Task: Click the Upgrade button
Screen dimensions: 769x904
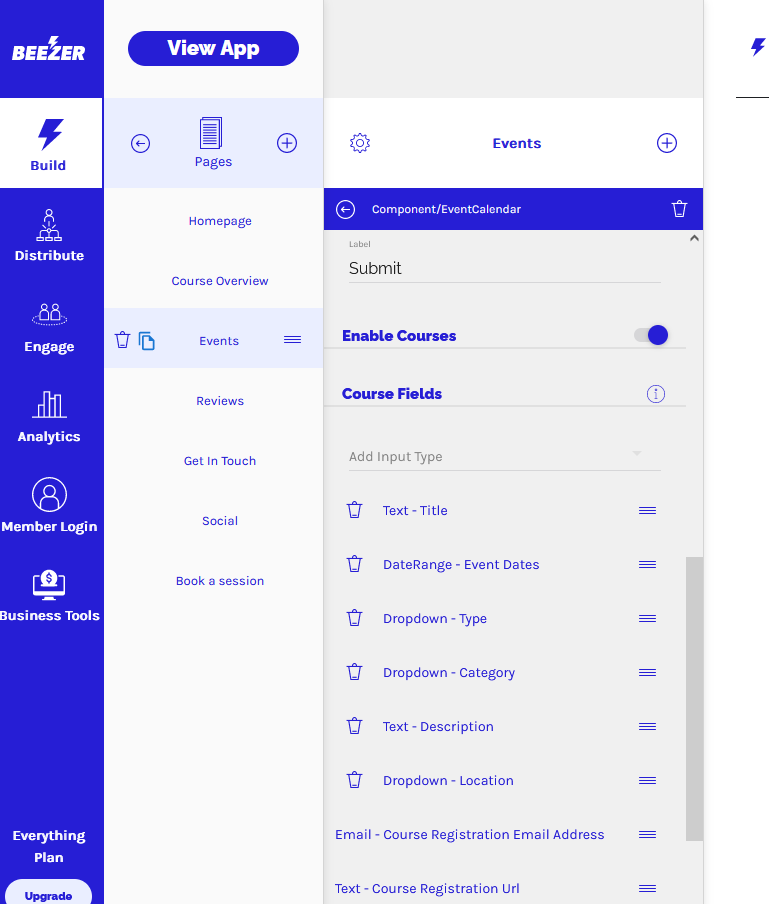Action: click(x=48, y=895)
